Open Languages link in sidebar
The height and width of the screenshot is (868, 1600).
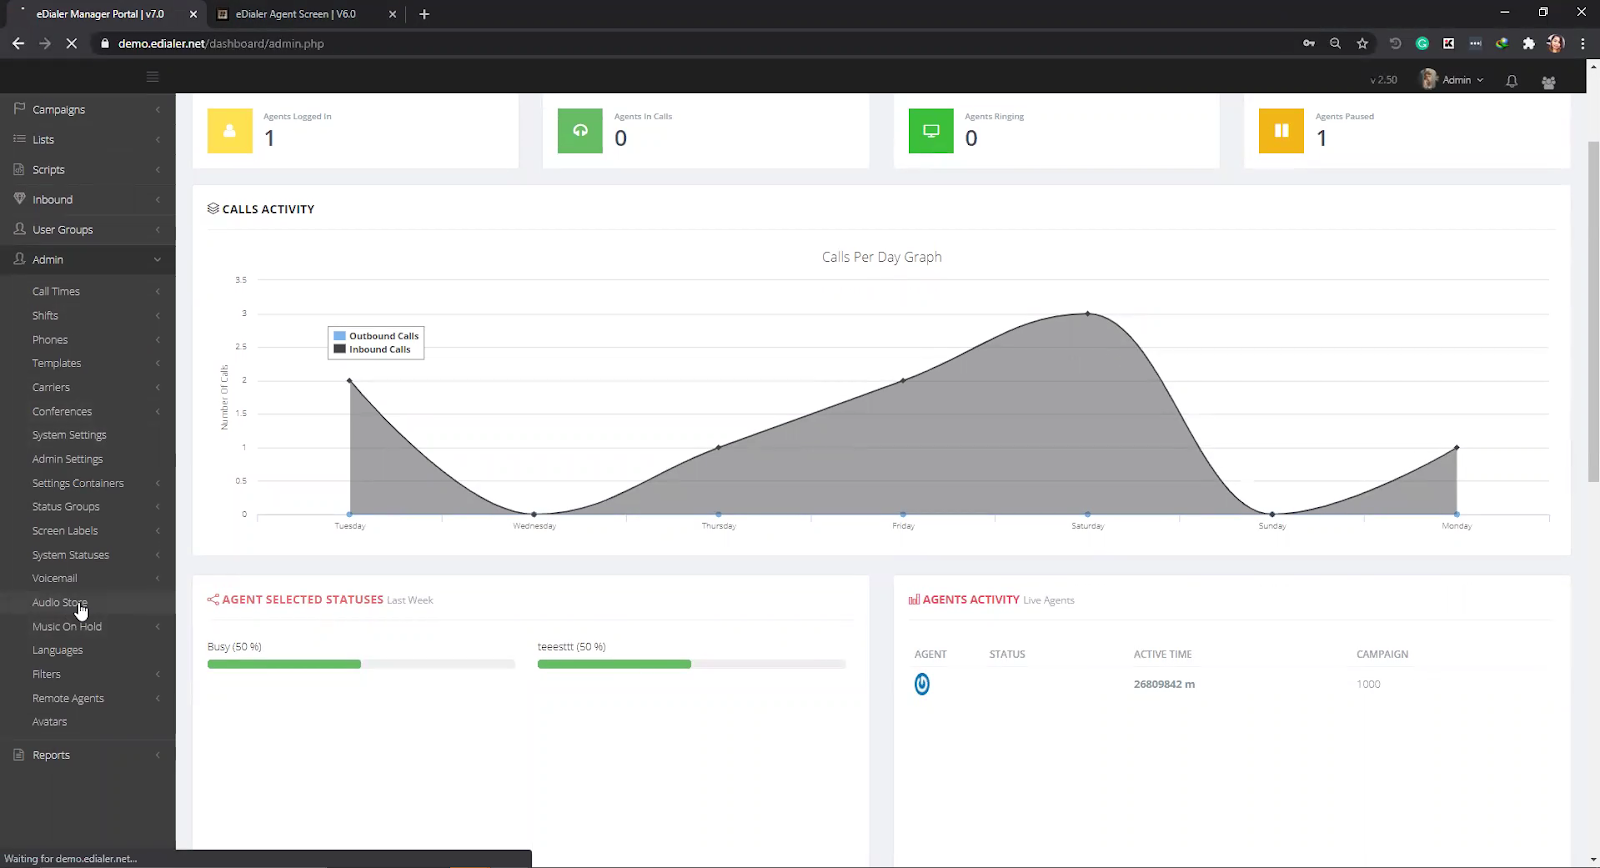(57, 650)
